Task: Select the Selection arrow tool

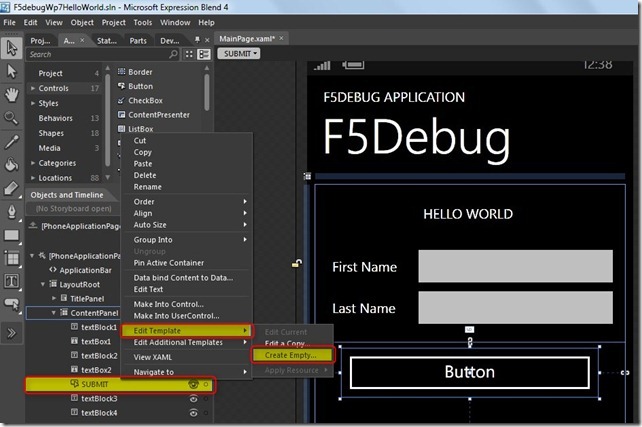Action: pyautogui.click(x=13, y=48)
